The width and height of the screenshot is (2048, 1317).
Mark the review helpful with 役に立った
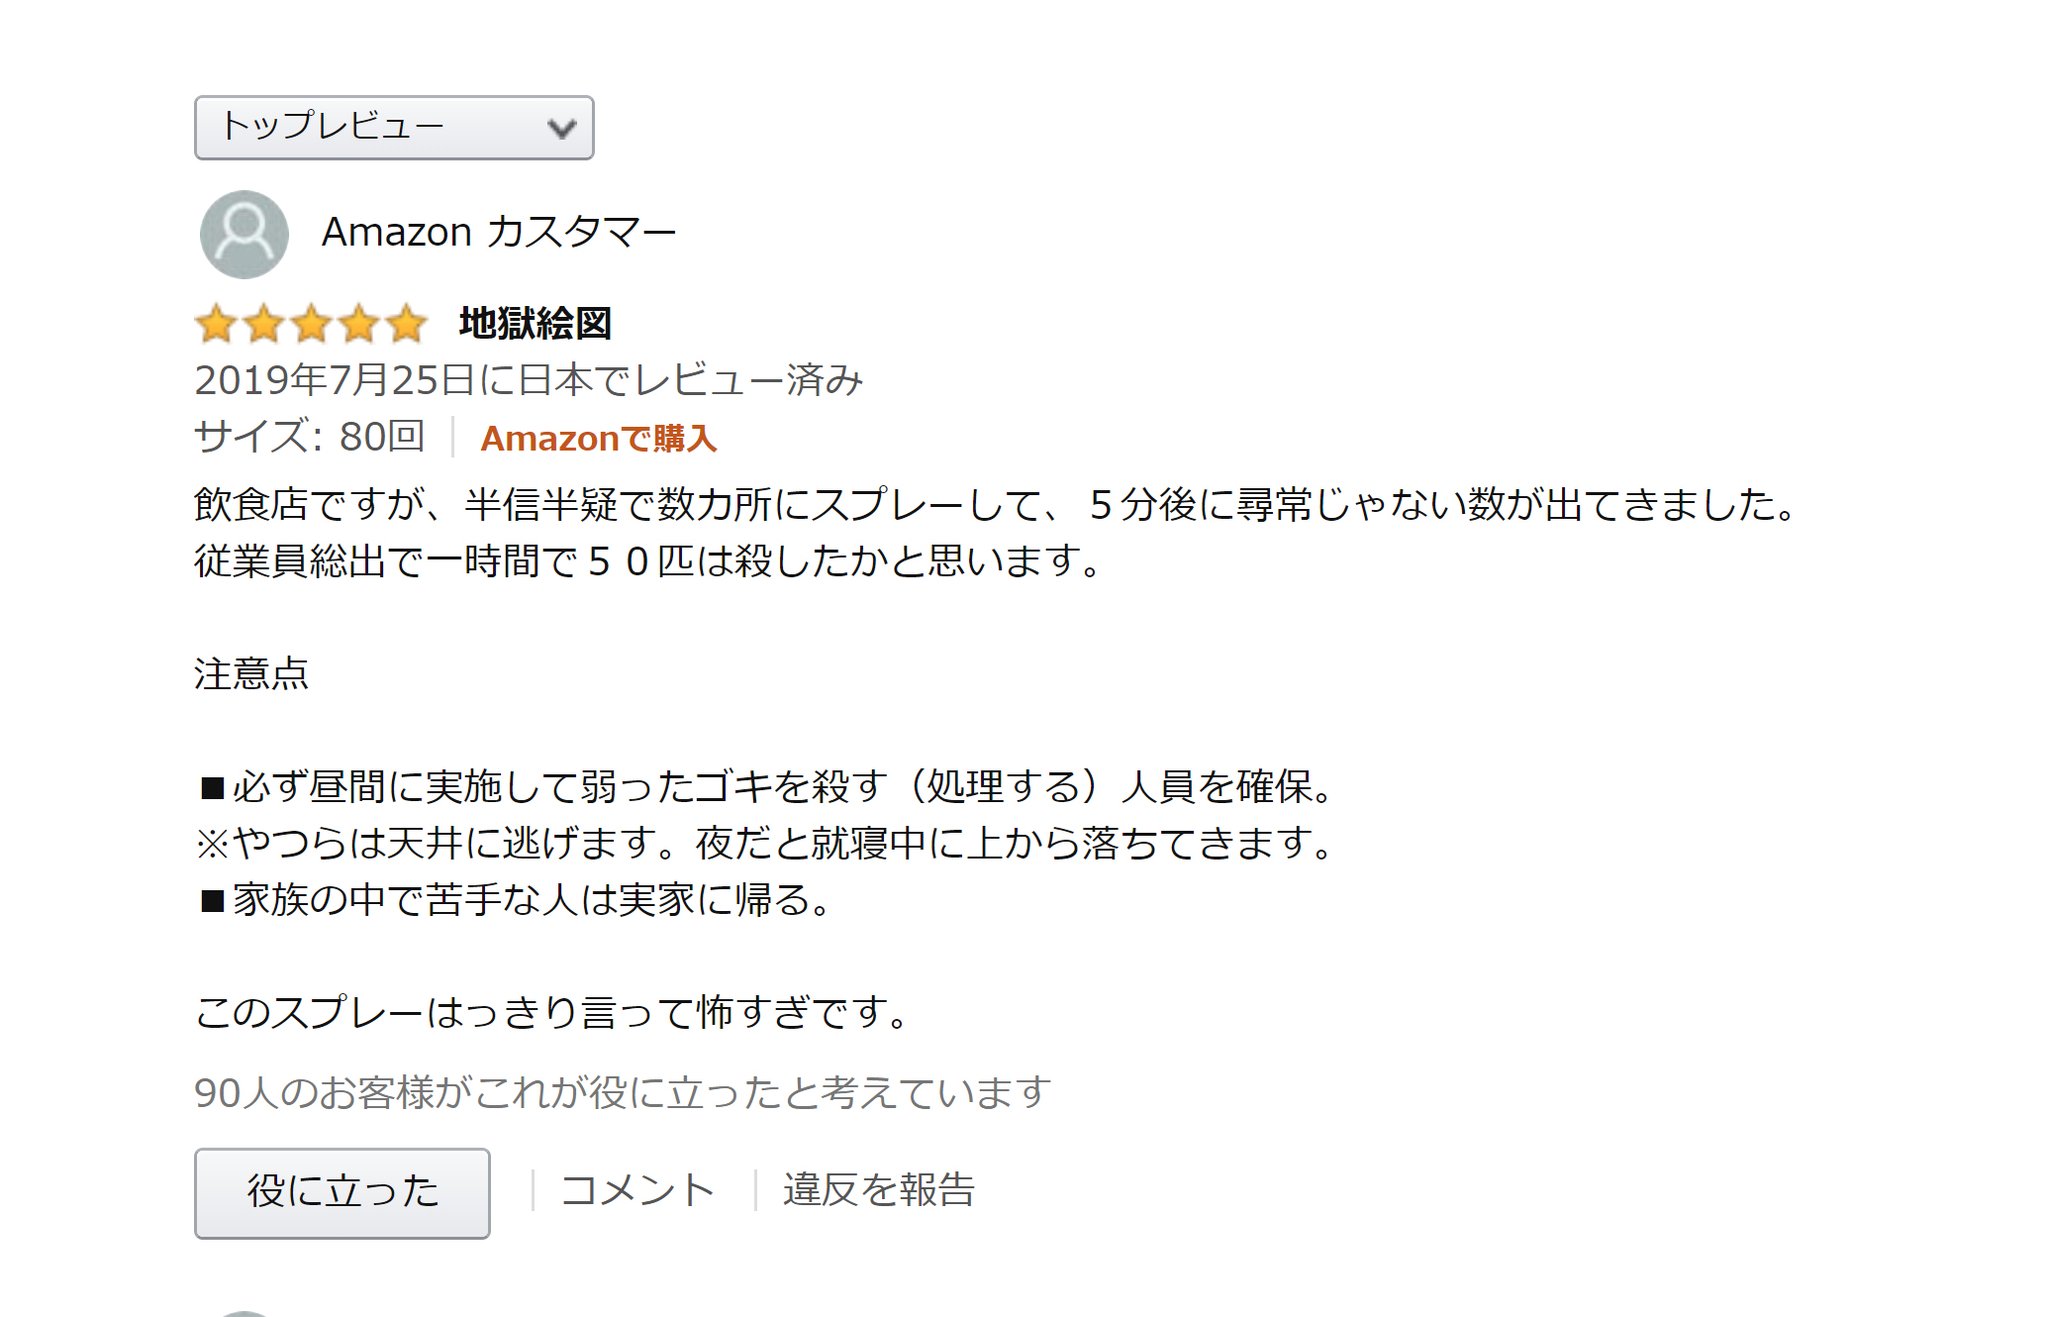(x=342, y=1193)
